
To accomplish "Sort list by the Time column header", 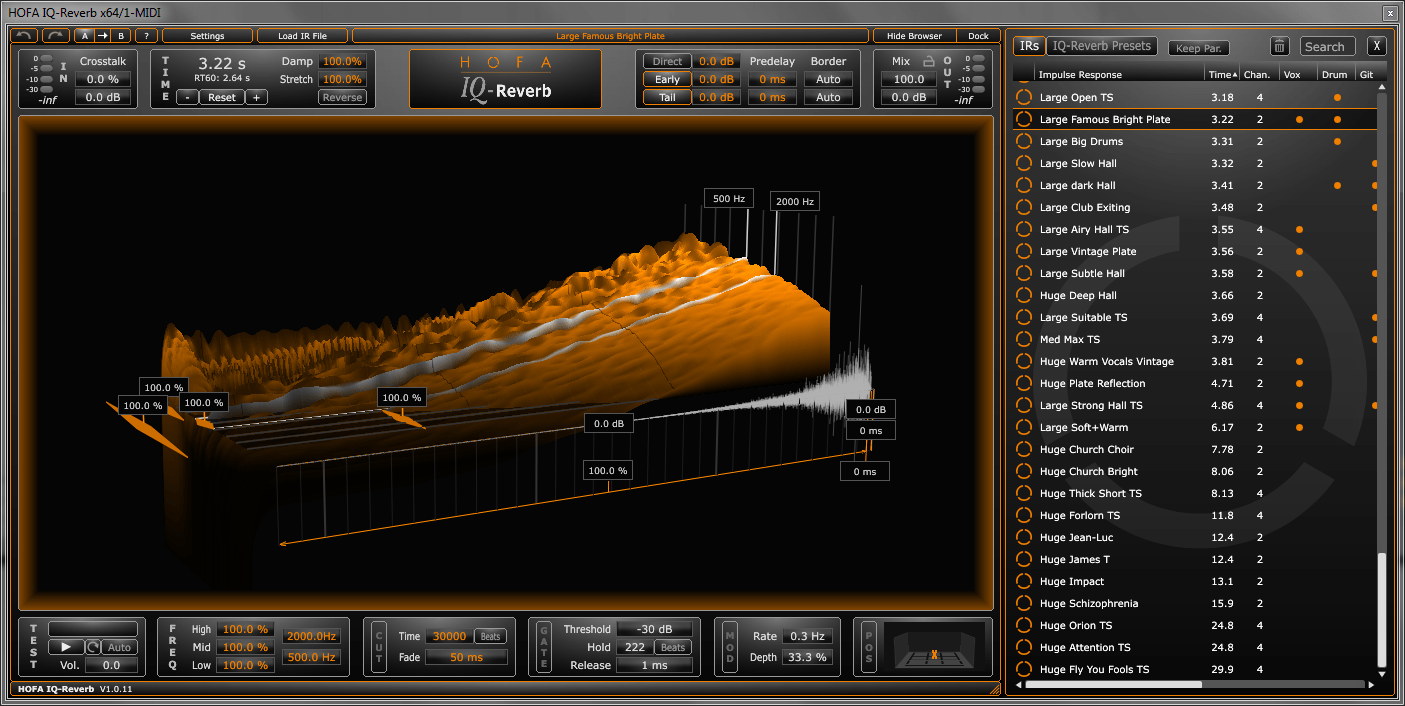I will pyautogui.click(x=1219, y=75).
